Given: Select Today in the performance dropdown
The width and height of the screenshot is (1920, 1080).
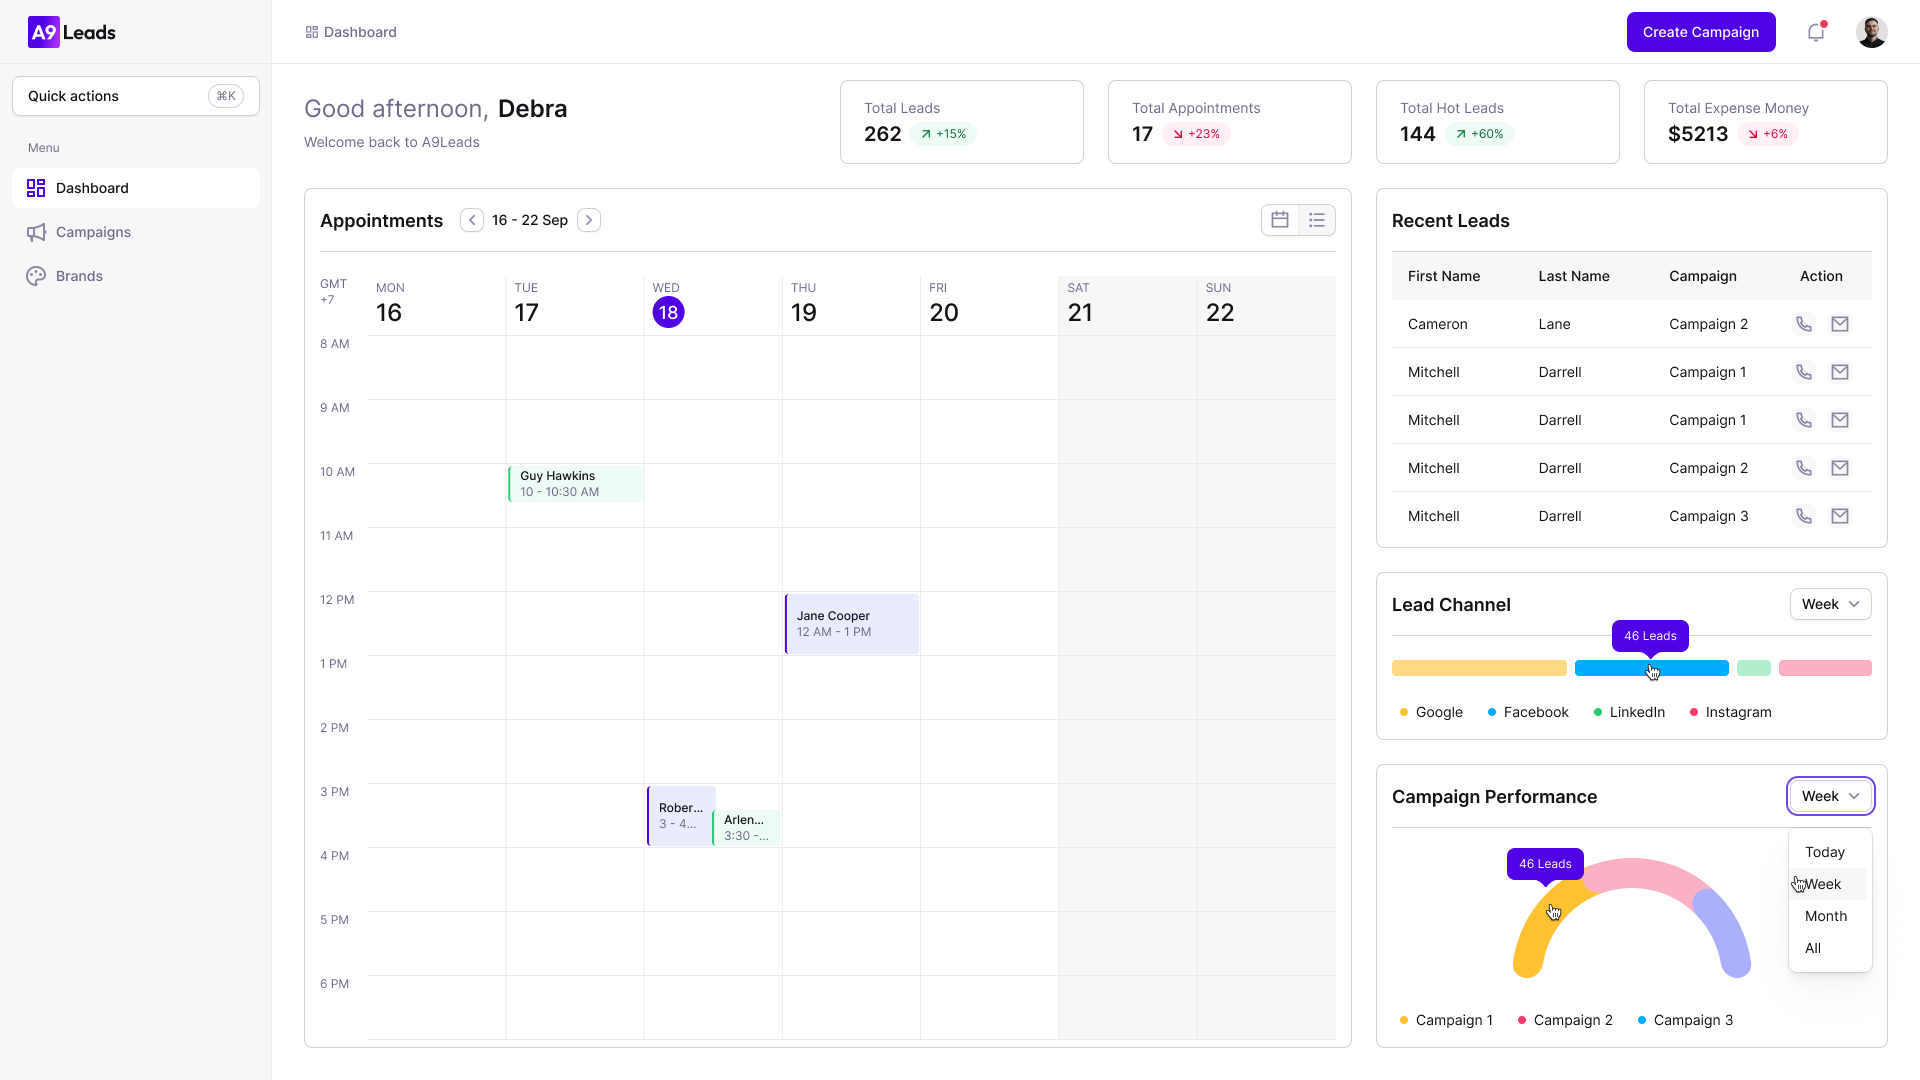Looking at the screenshot, I should tap(1824, 852).
